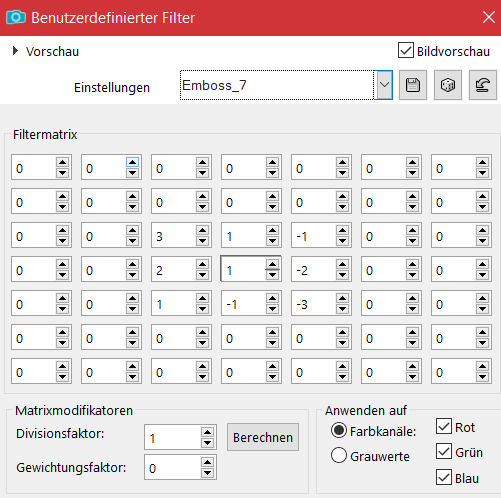
Task: Open the Einstellungen preset dropdown arrow
Action: [x=384, y=85]
